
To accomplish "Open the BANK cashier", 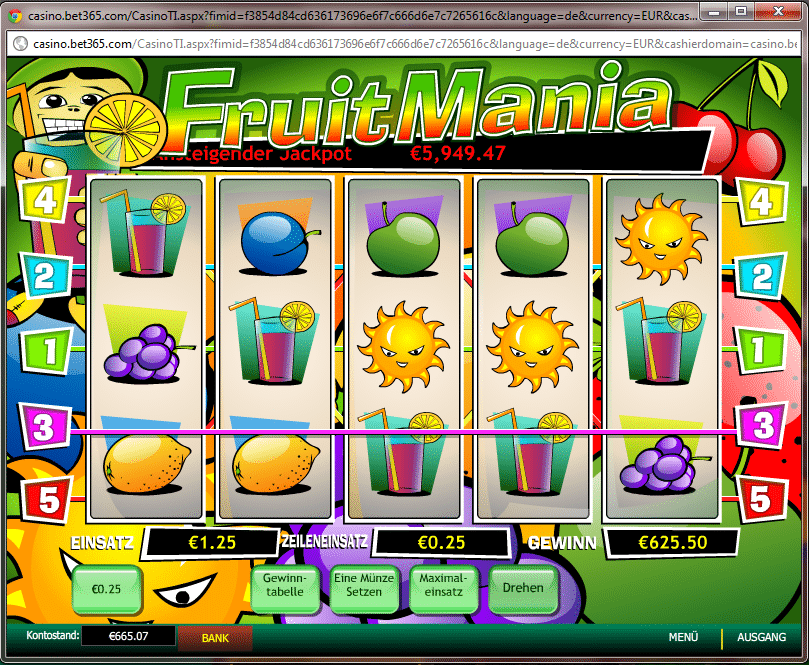I will point(215,638).
